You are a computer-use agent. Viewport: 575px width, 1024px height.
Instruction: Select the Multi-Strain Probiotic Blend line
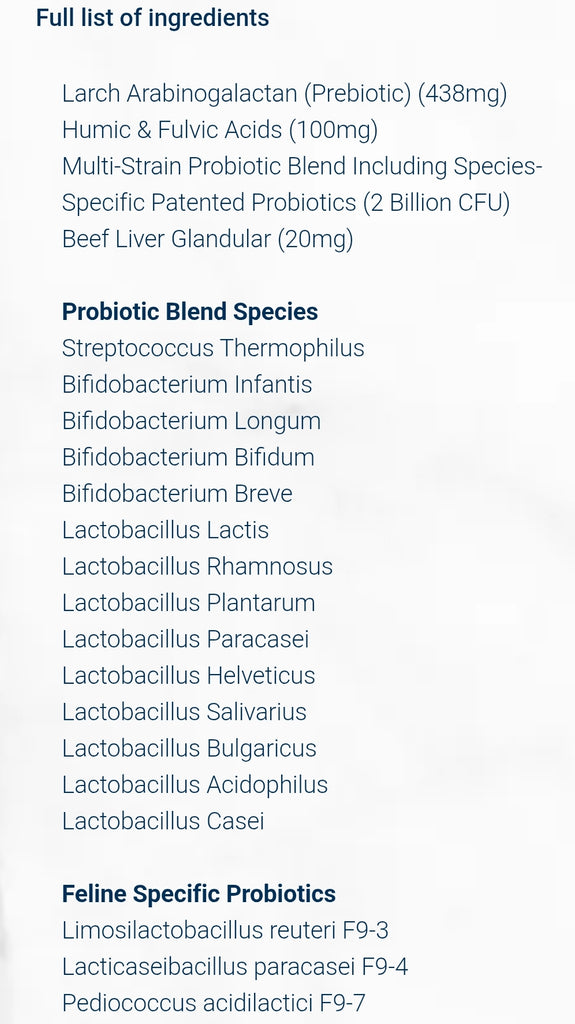(x=302, y=184)
